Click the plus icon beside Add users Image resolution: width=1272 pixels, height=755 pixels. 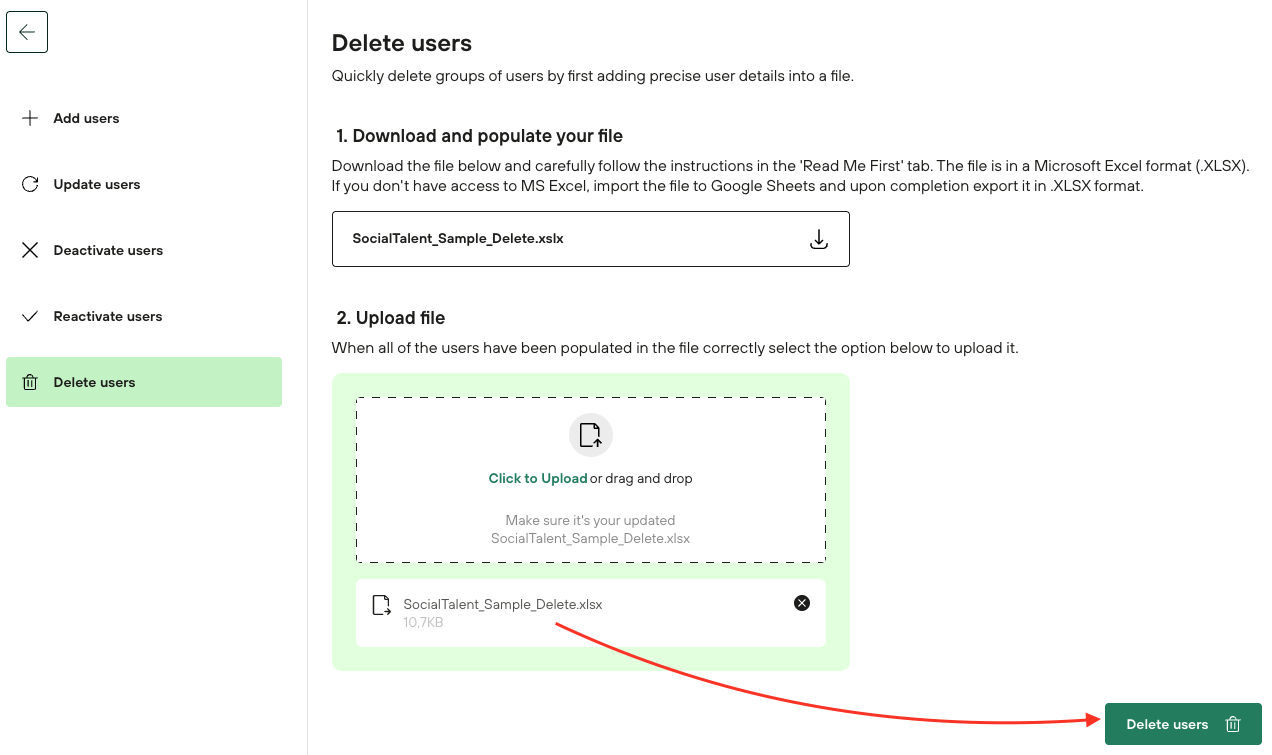pyautogui.click(x=30, y=118)
